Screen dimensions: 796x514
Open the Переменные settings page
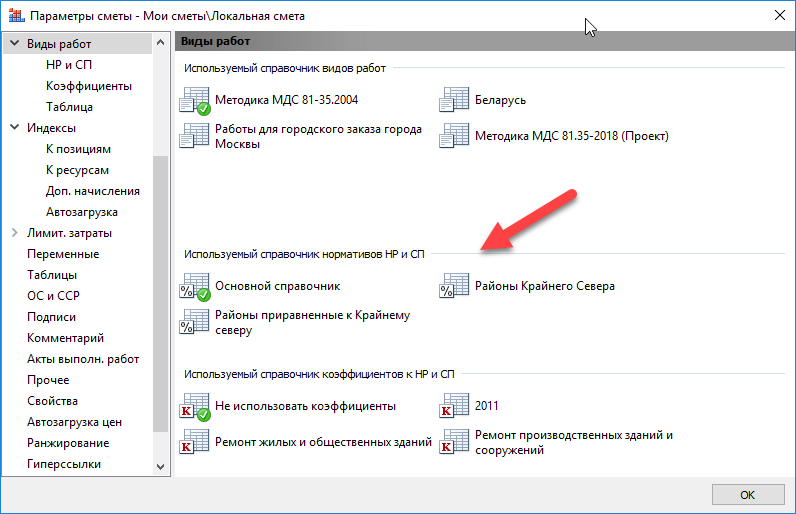coord(63,254)
